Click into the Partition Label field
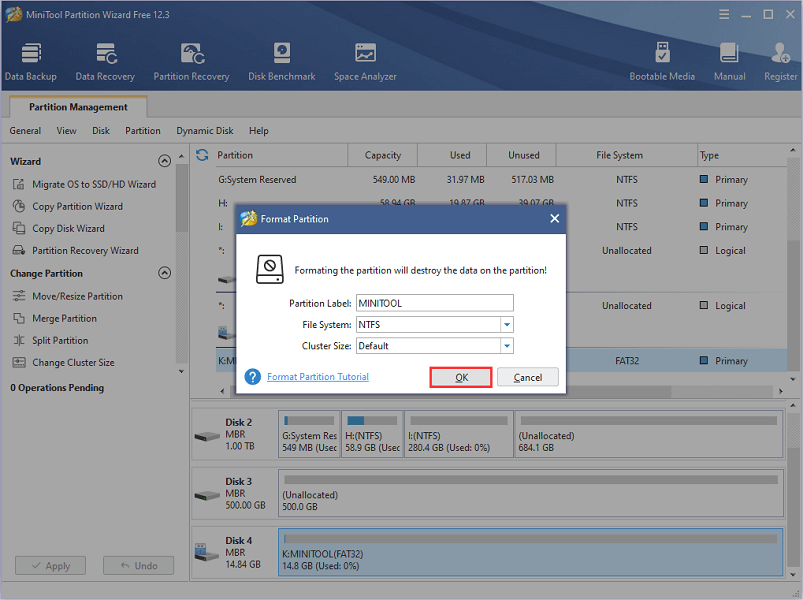Screen dimensions: 803x600 click(x=435, y=303)
